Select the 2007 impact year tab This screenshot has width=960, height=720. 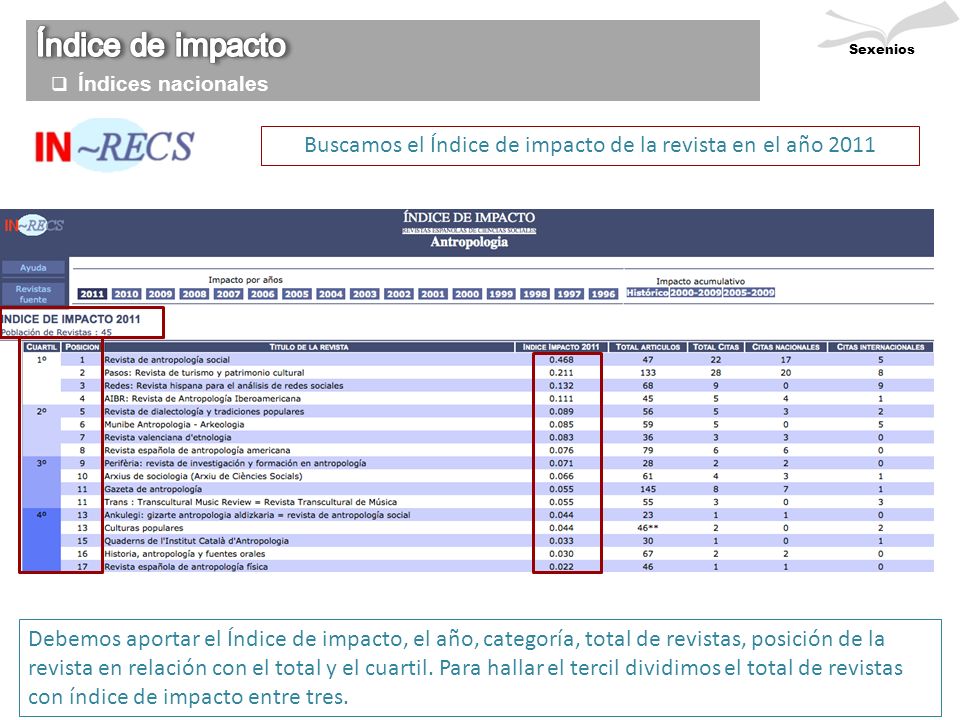(x=228, y=294)
